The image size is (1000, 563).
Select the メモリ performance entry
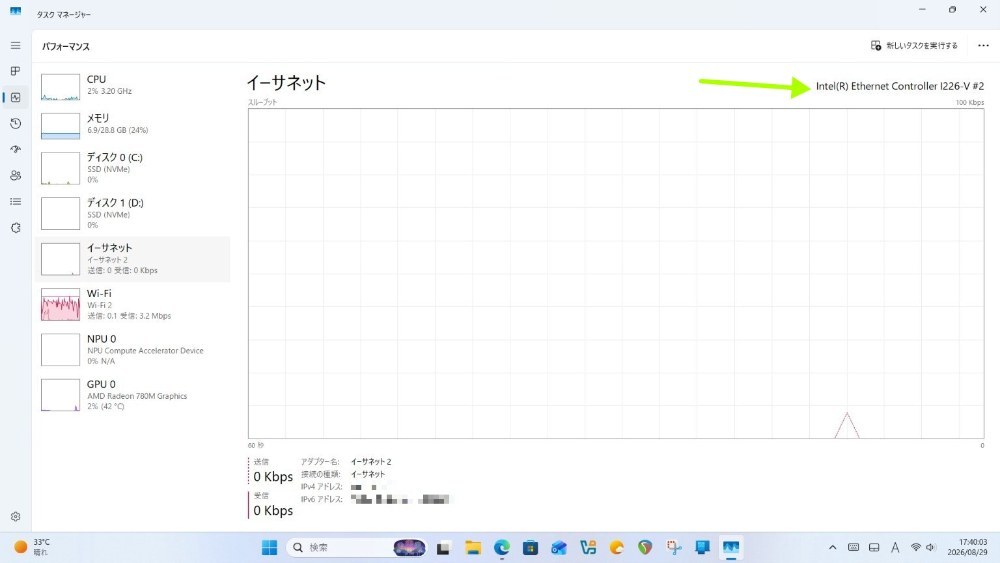tap(132, 126)
